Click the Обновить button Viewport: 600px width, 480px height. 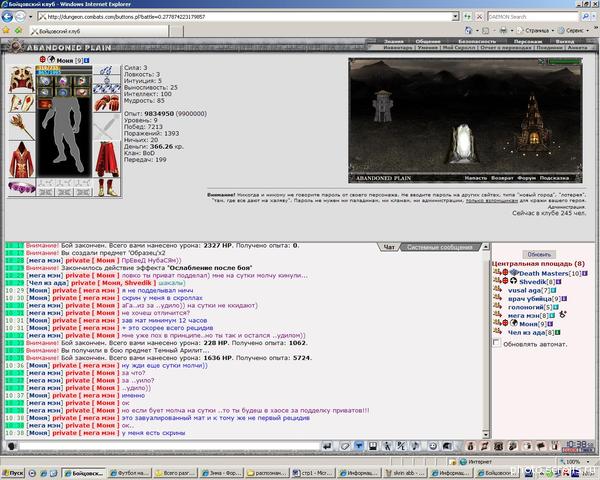[539, 255]
